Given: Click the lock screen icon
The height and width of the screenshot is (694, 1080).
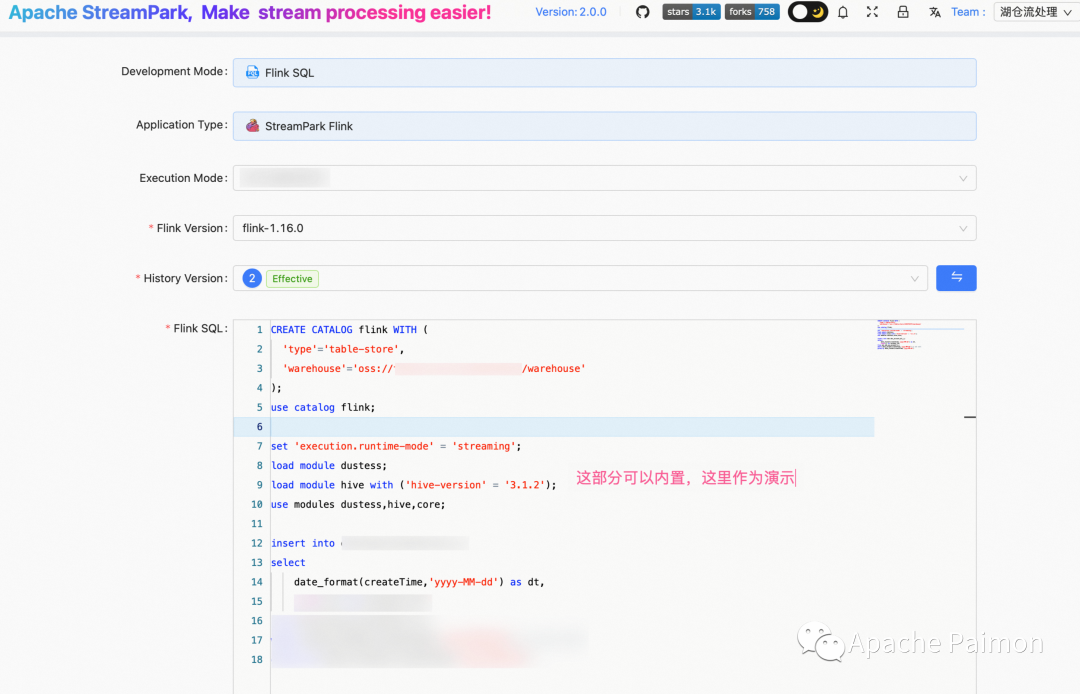Looking at the screenshot, I should click(903, 12).
